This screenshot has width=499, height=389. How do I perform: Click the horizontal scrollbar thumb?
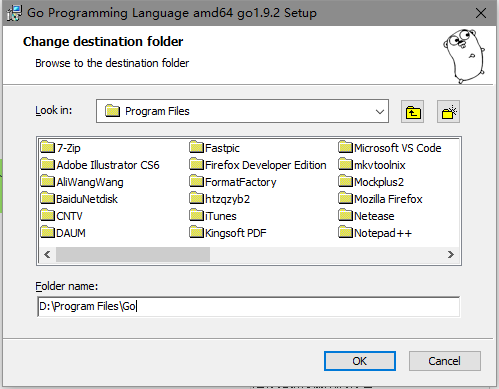(x=133, y=255)
